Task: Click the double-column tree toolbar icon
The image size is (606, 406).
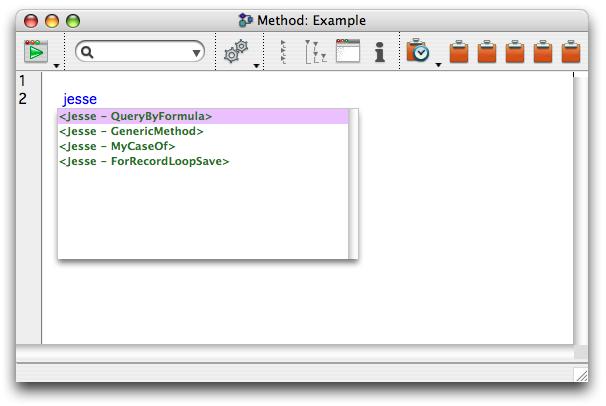Action: 315,52
